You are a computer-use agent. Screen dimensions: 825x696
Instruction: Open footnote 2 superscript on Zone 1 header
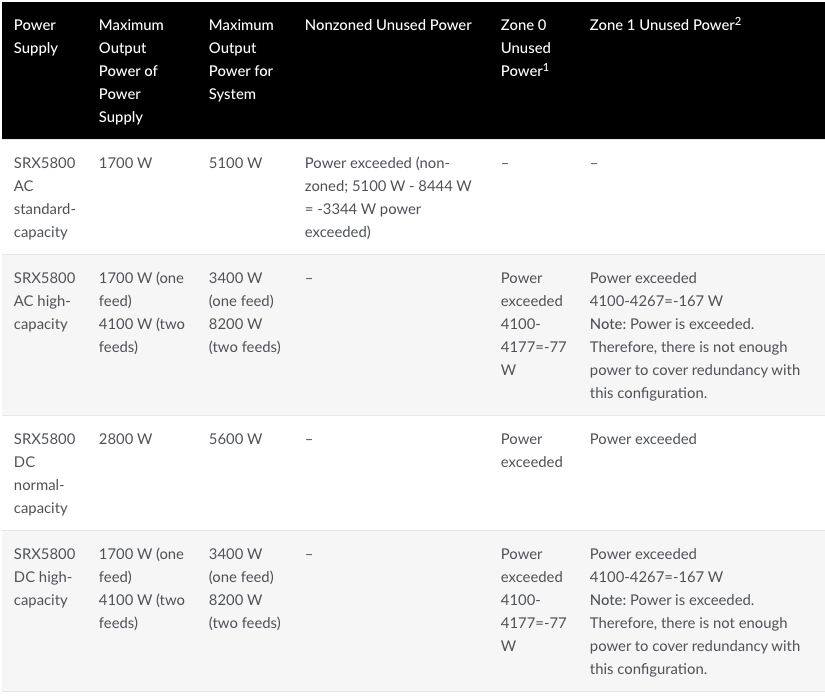[x=738, y=21]
